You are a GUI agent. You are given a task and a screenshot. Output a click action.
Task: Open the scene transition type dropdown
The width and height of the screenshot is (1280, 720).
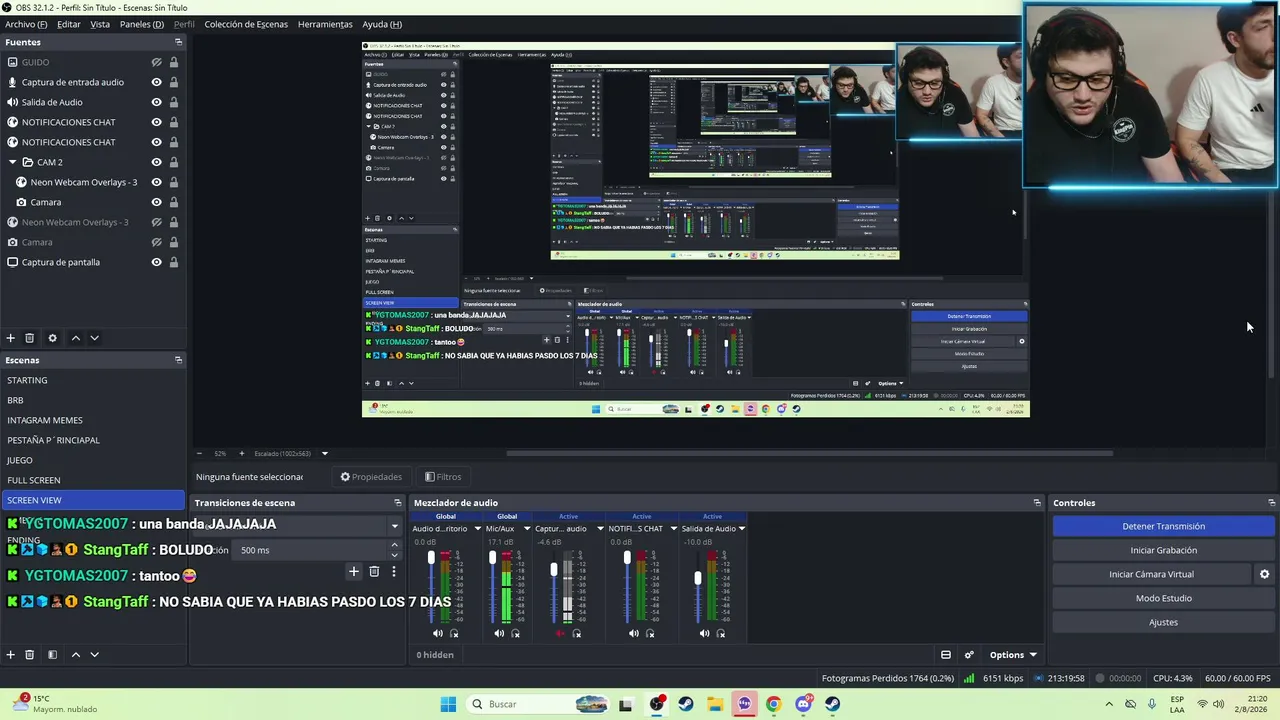[394, 525]
